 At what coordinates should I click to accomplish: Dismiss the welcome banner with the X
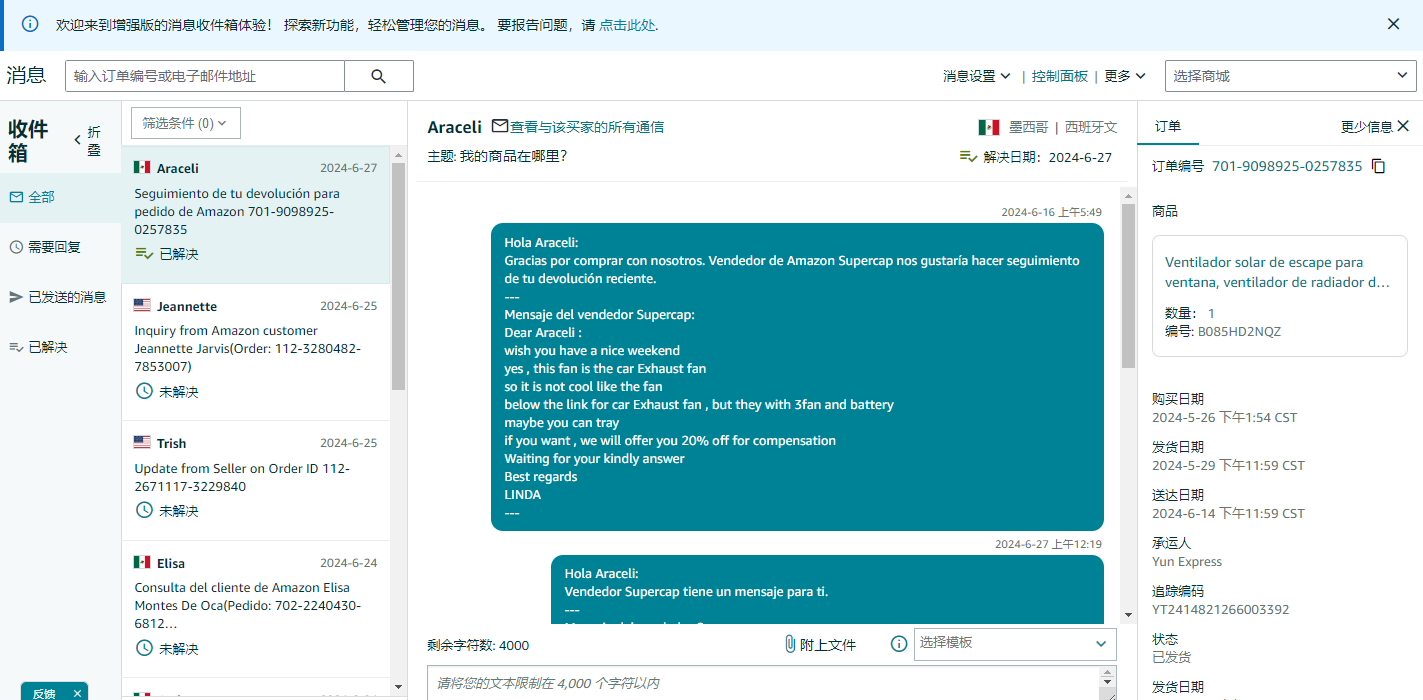[1393, 24]
